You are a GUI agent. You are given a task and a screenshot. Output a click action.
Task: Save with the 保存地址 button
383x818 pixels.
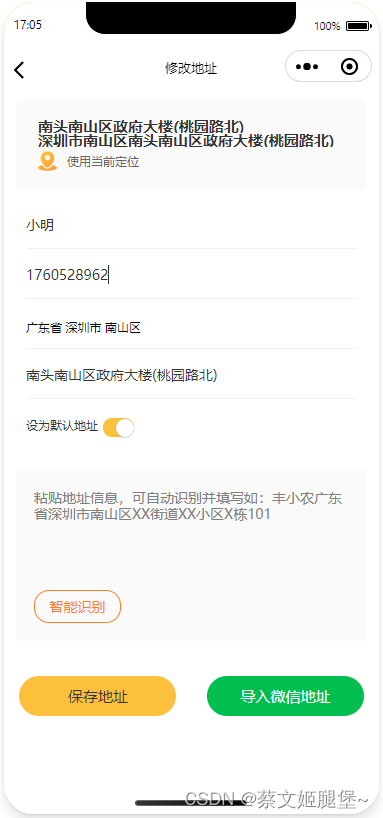tap(98, 696)
